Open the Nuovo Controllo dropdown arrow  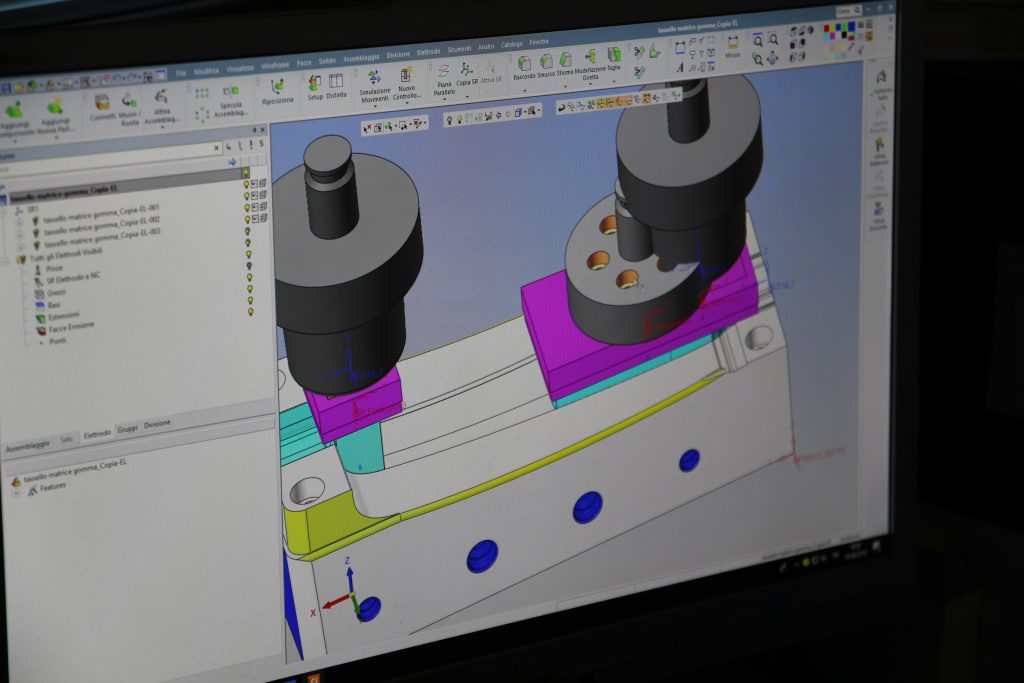pyautogui.click(x=406, y=103)
